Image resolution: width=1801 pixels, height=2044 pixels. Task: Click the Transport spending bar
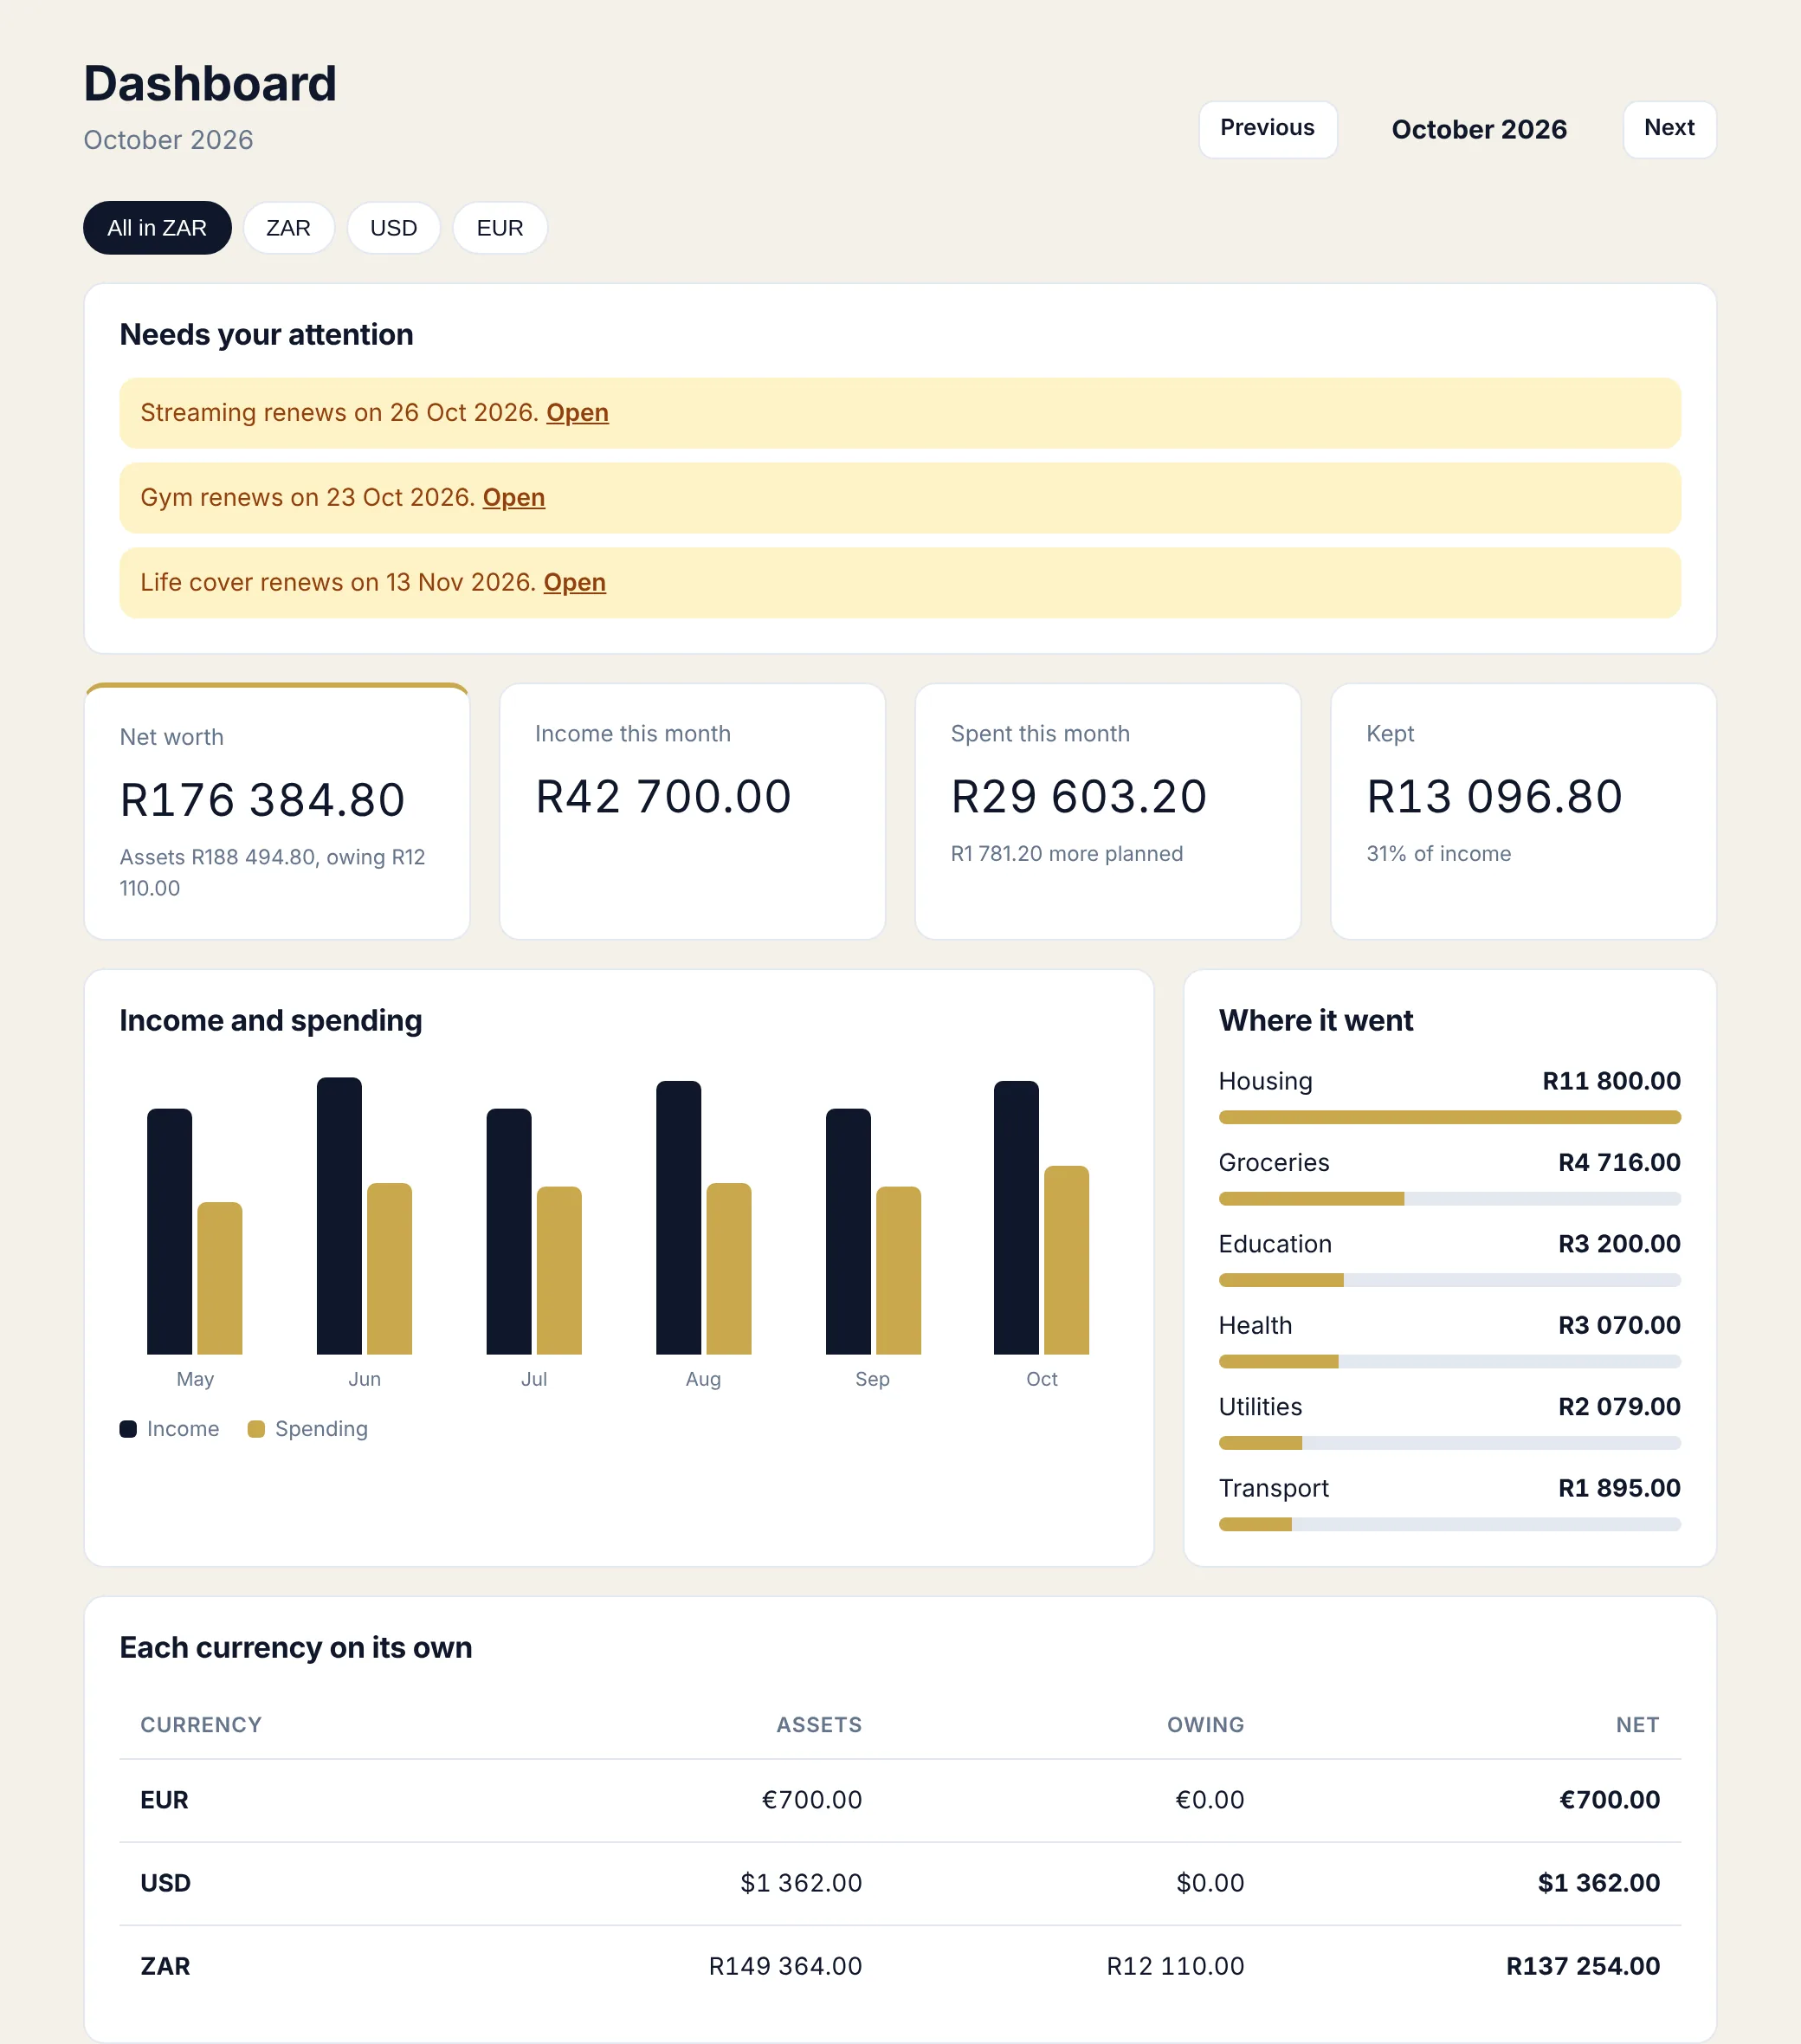coord(1449,1525)
